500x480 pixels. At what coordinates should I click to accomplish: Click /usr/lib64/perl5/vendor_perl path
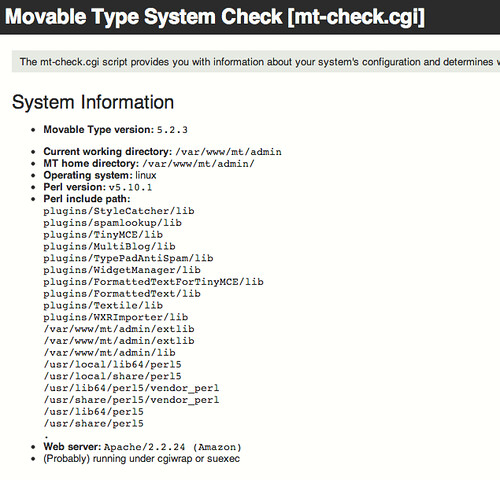[x=131, y=388]
